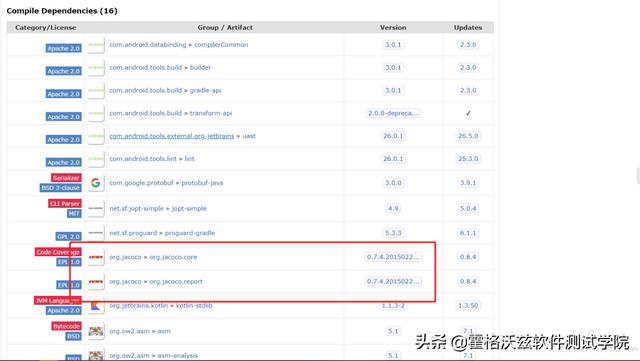
Task: Open the com.android.databinding group link
Action: [148, 45]
